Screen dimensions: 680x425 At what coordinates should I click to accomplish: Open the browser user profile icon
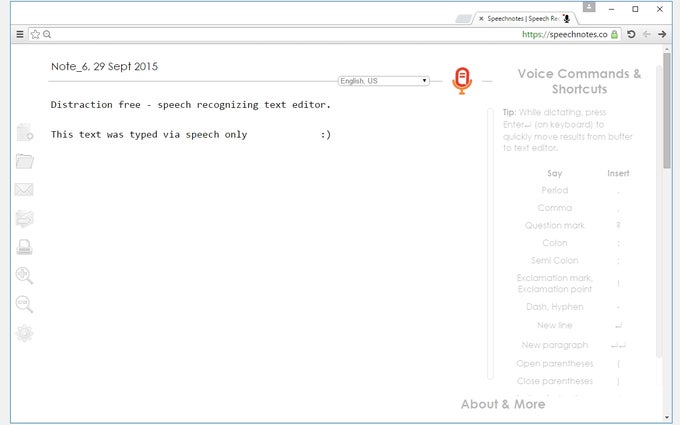click(589, 7)
